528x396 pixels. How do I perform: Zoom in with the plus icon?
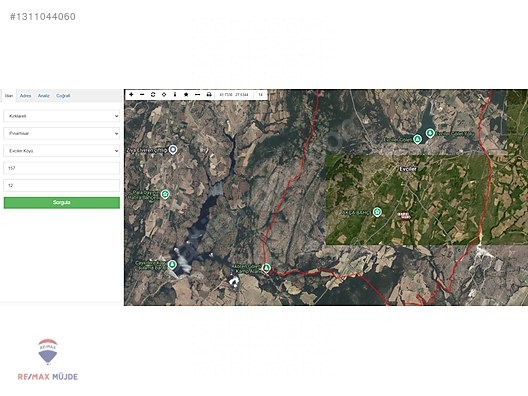point(131,95)
